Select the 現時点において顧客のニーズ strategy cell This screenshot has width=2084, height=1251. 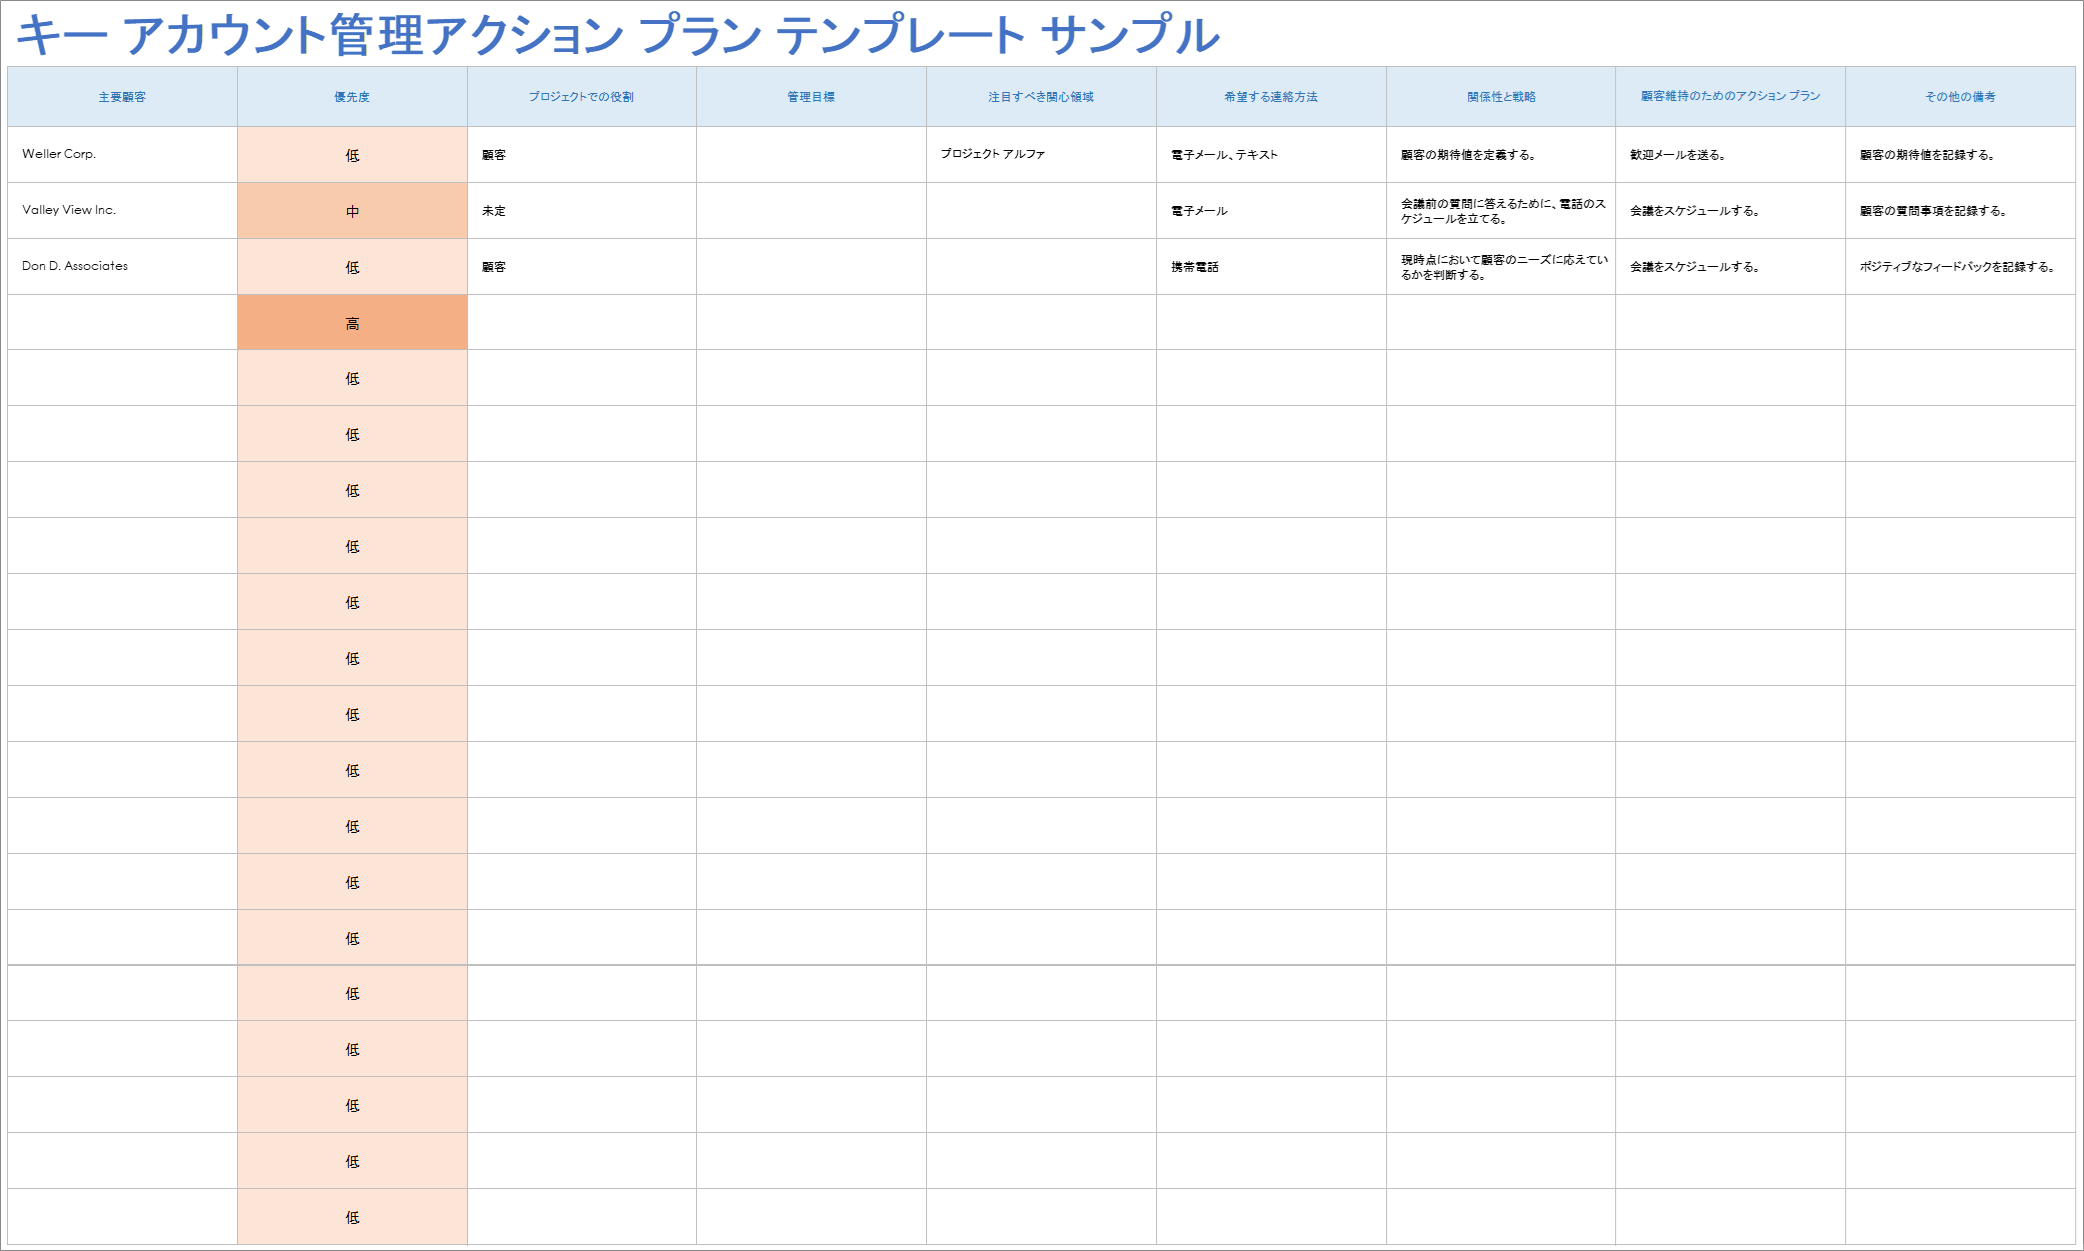(1501, 266)
